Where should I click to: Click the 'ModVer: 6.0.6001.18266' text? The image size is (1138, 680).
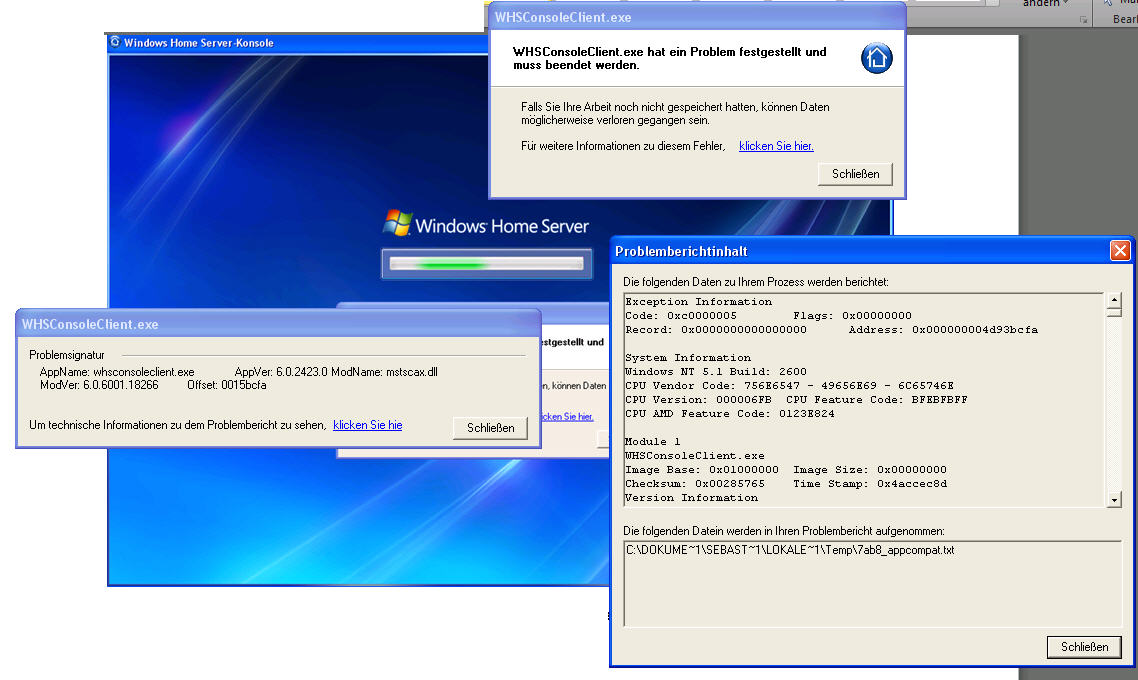(99, 385)
